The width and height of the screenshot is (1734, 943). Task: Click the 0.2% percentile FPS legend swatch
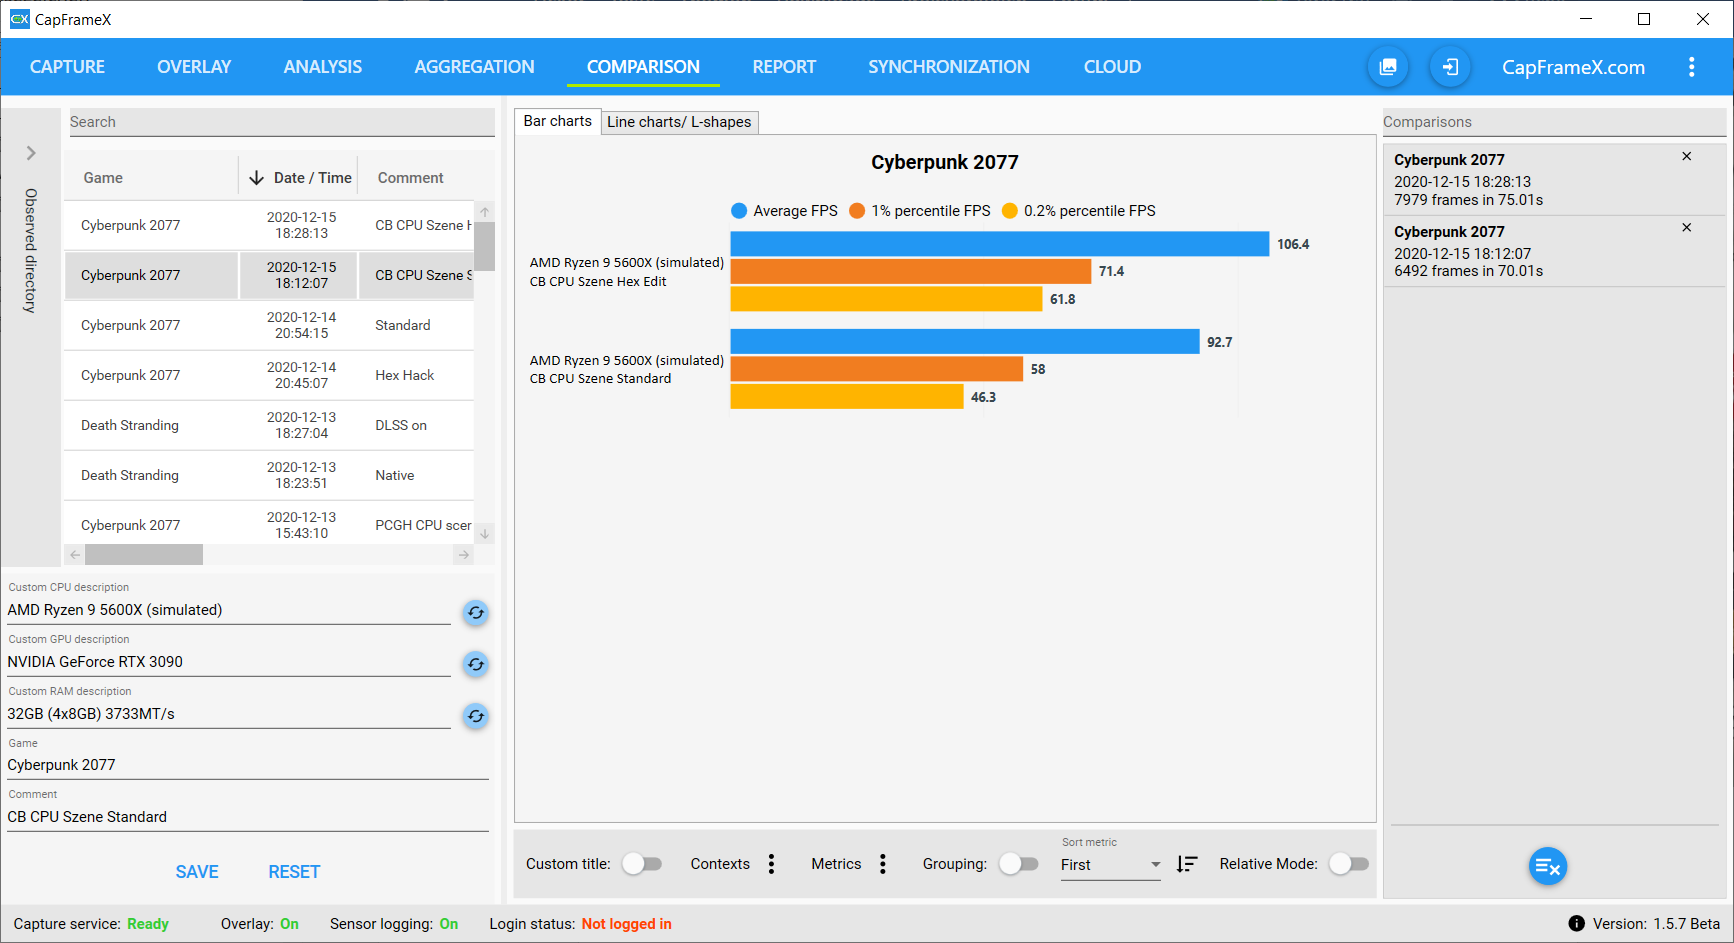tap(1010, 211)
